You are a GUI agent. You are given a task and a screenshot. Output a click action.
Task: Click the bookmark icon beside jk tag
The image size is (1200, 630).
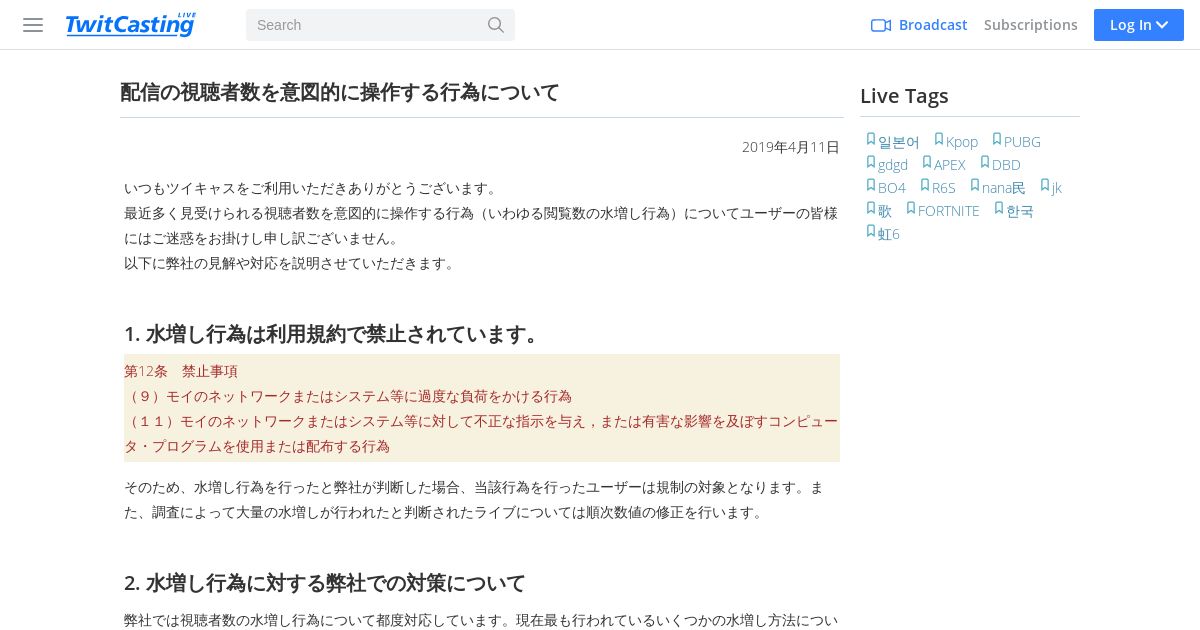[1045, 186]
